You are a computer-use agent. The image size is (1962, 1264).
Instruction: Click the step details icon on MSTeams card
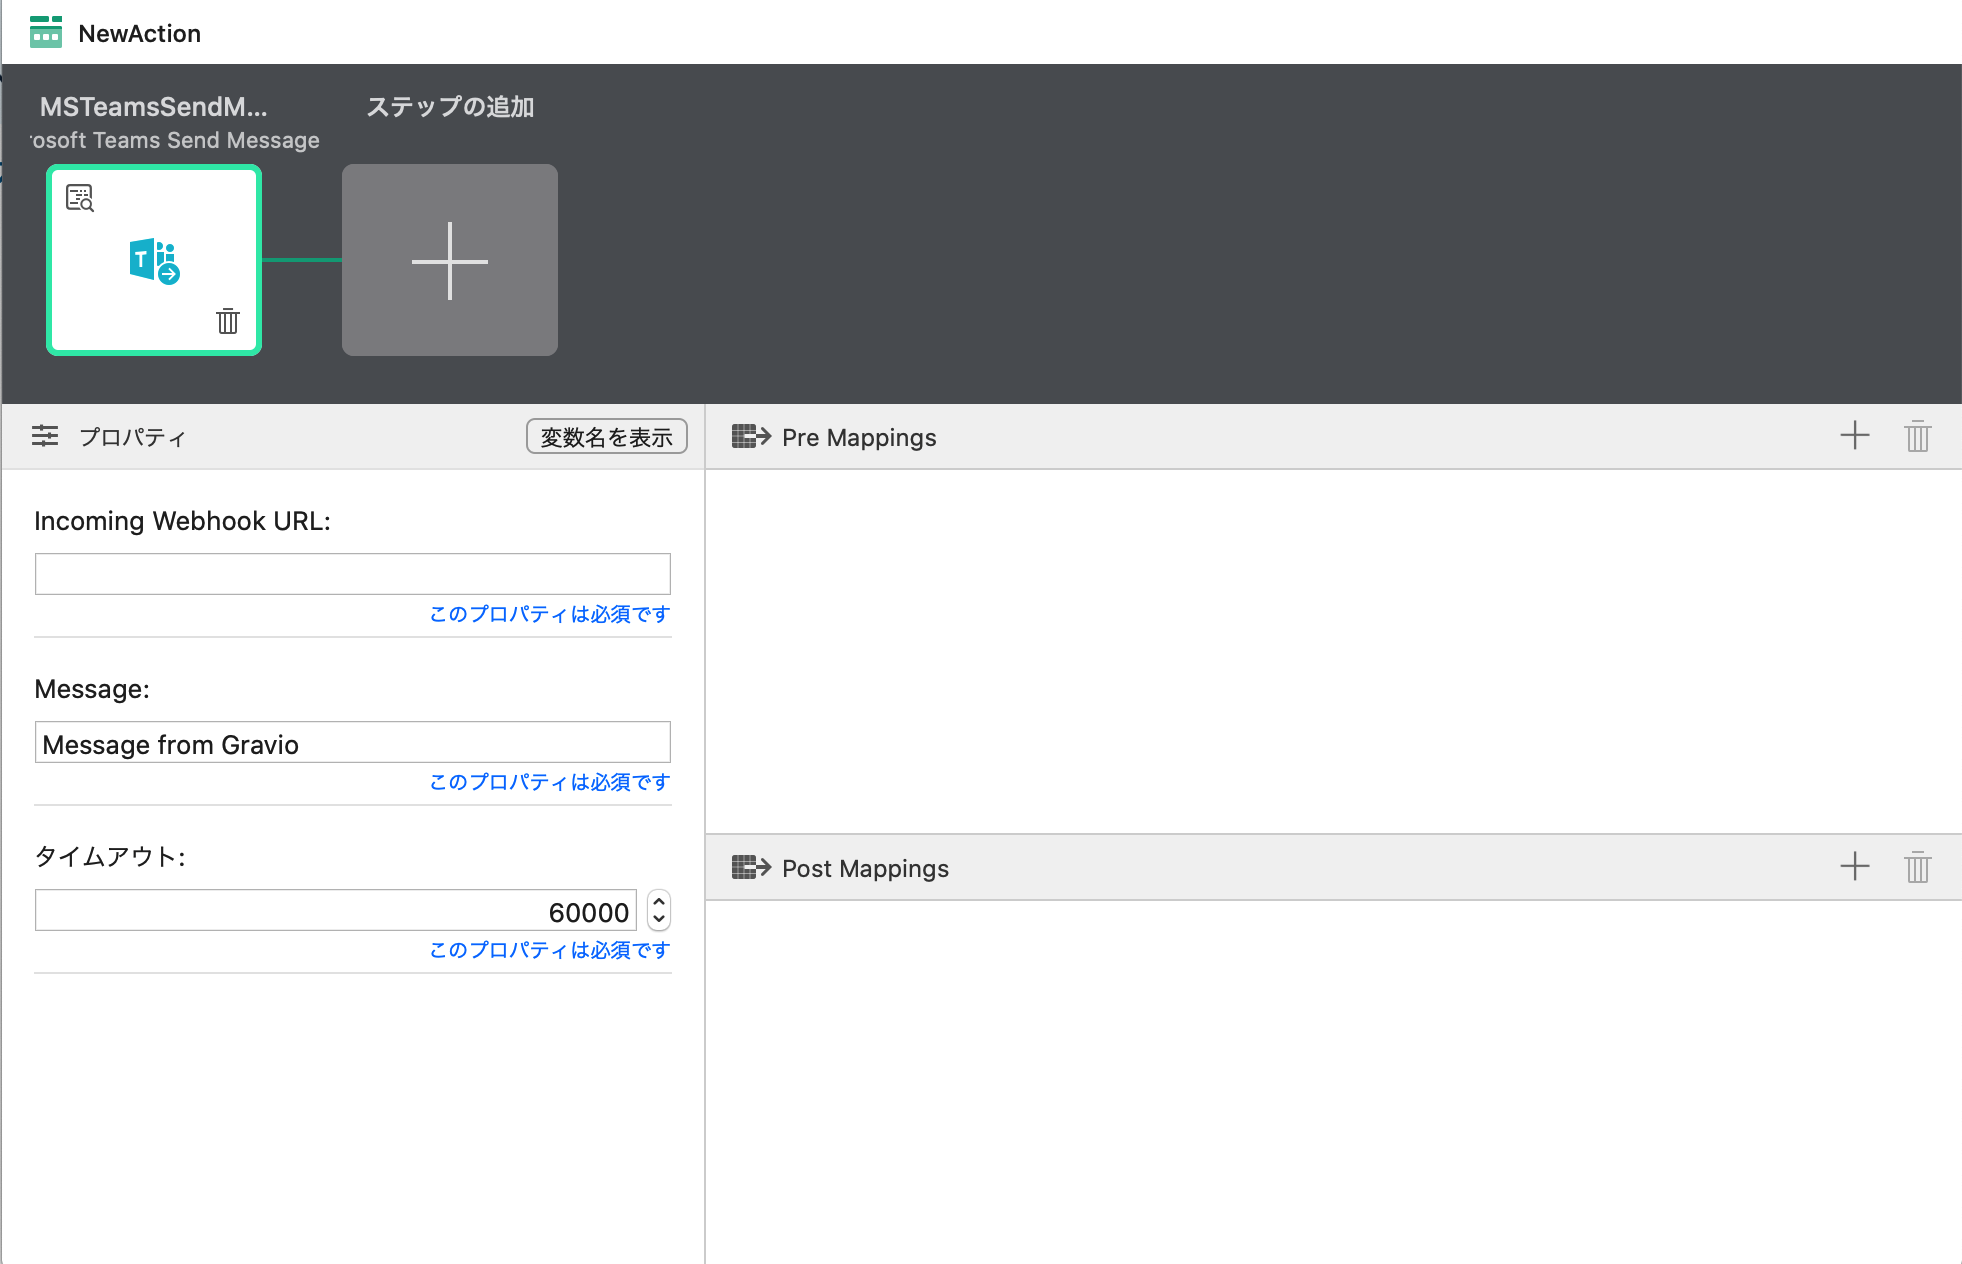pos(80,198)
